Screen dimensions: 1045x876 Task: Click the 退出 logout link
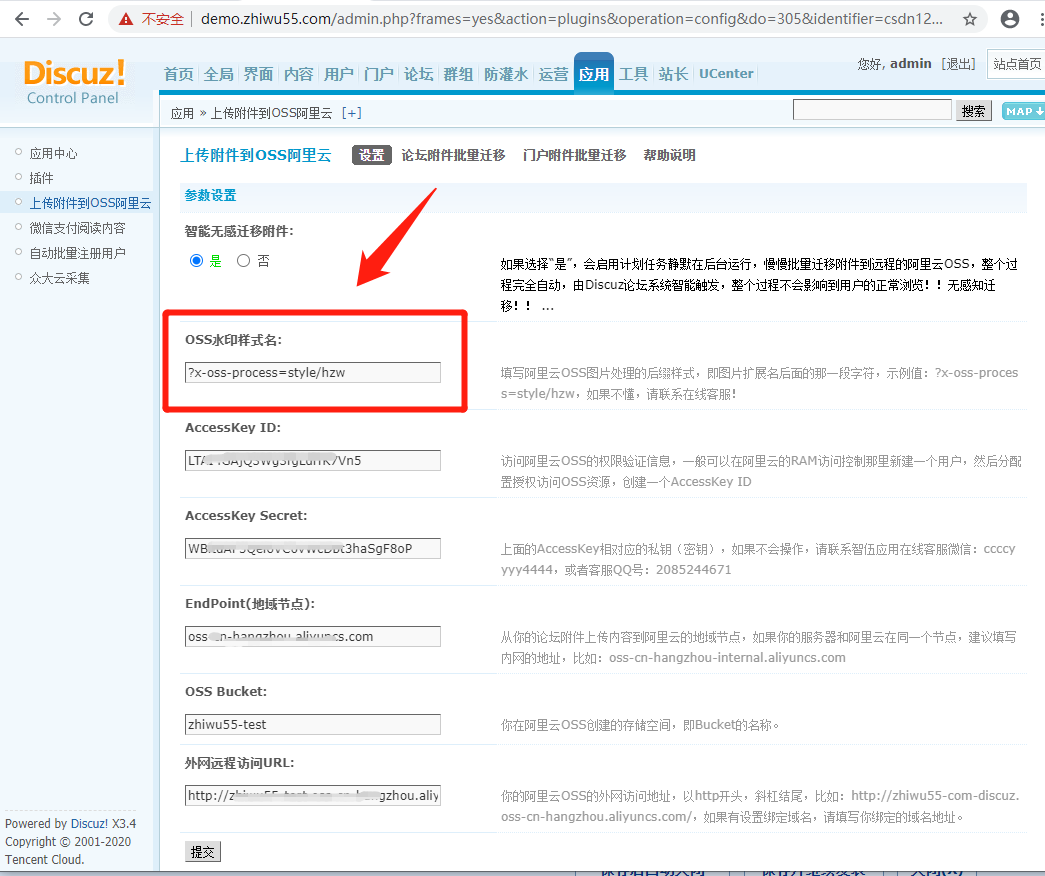click(958, 64)
